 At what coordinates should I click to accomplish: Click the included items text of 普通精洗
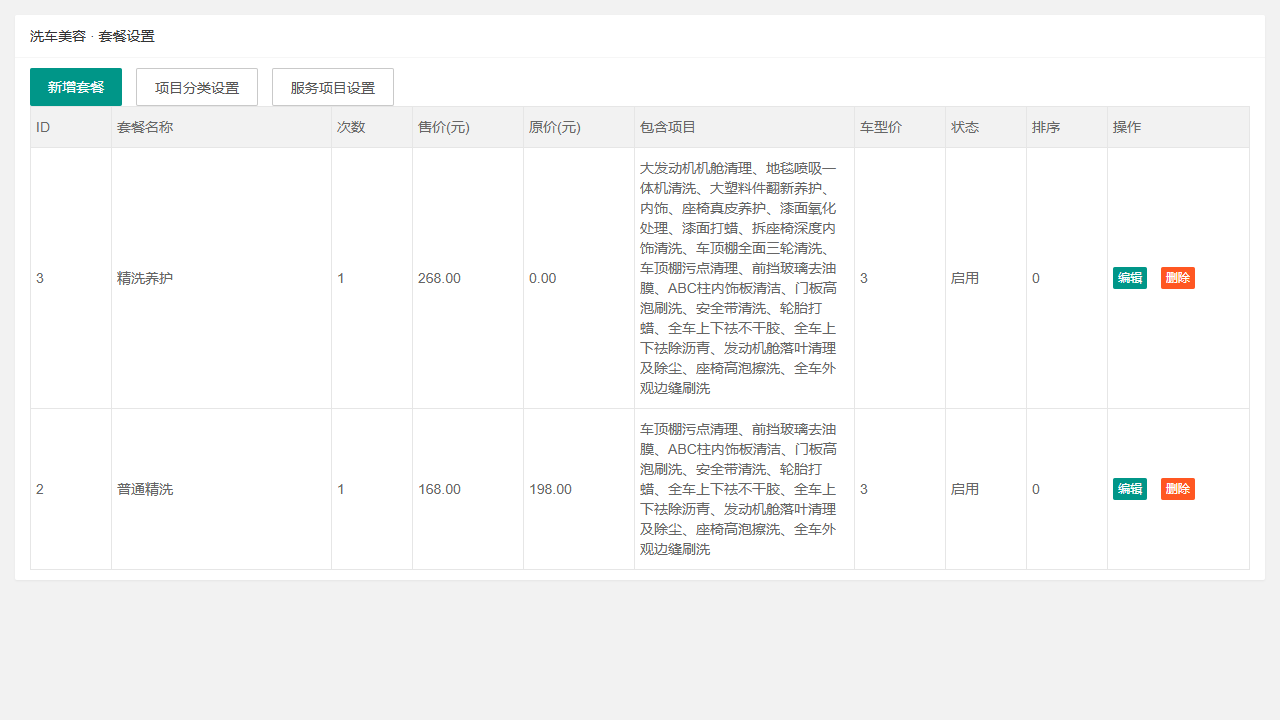tap(739, 489)
